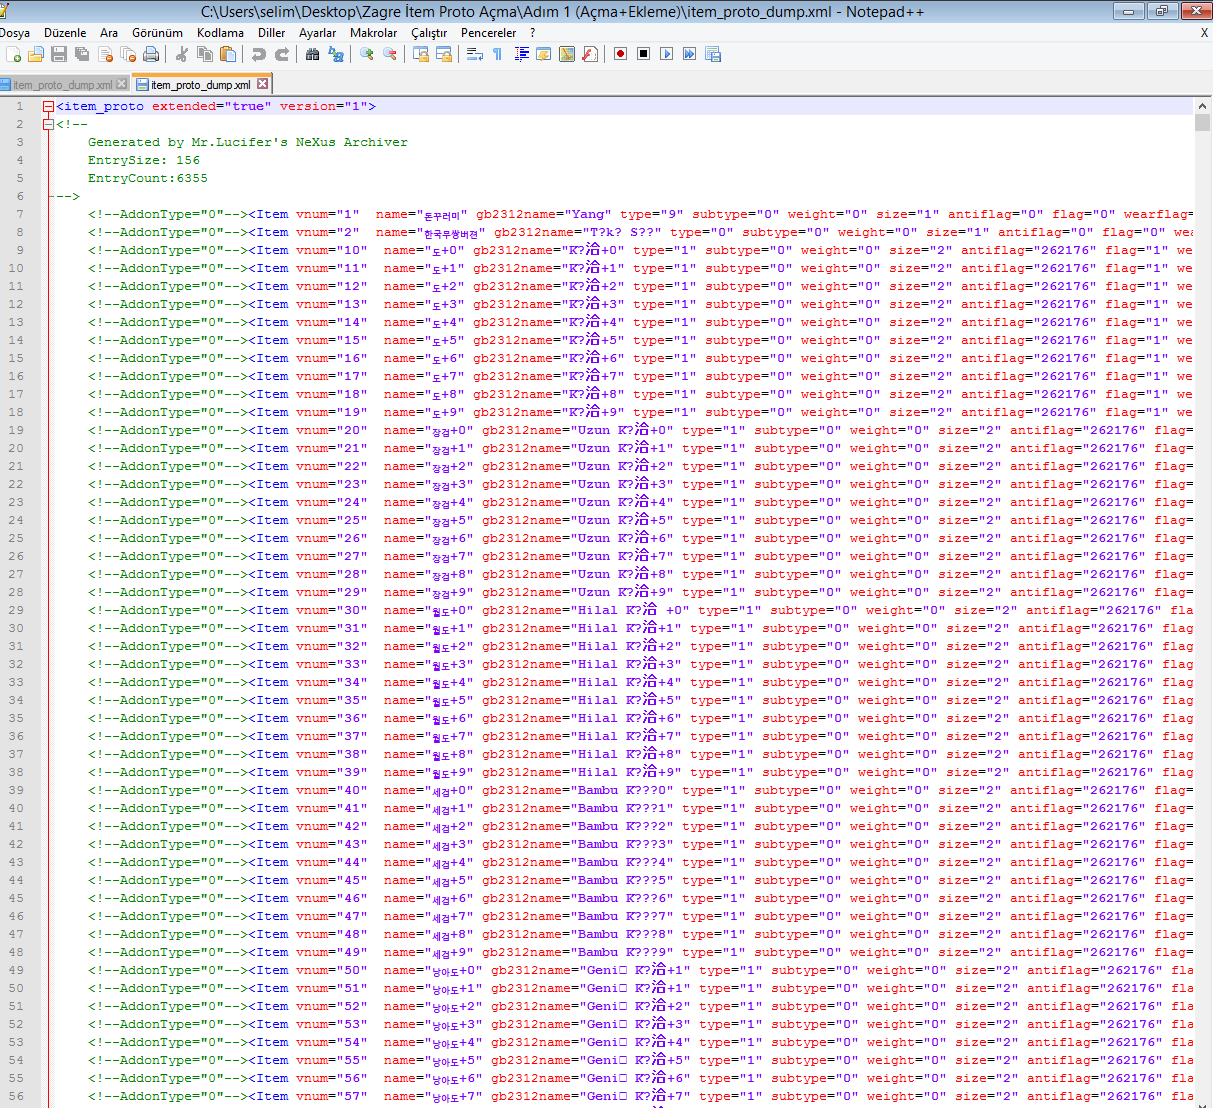Zoom in on the editor text
This screenshot has height=1108, width=1213.
[x=367, y=54]
